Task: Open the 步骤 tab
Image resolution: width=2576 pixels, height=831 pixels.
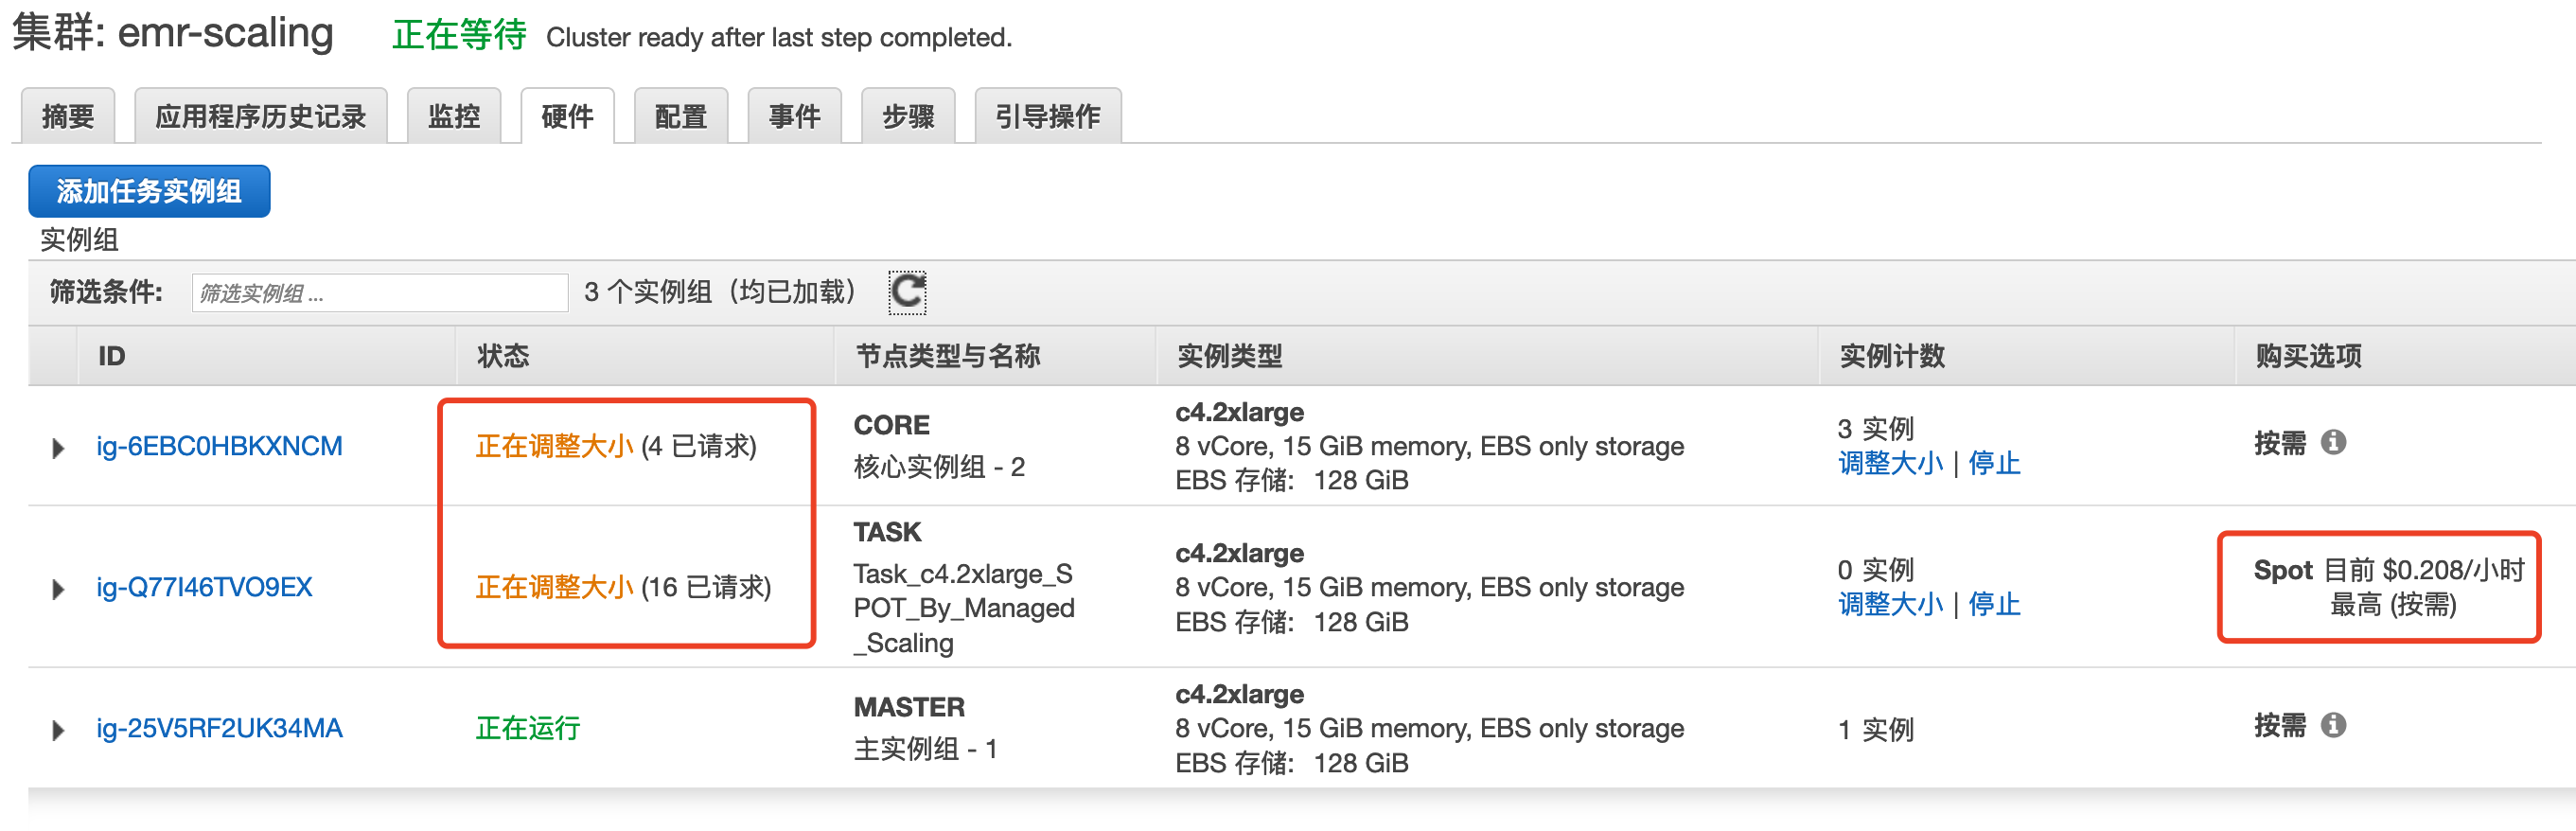Action: coord(908,117)
